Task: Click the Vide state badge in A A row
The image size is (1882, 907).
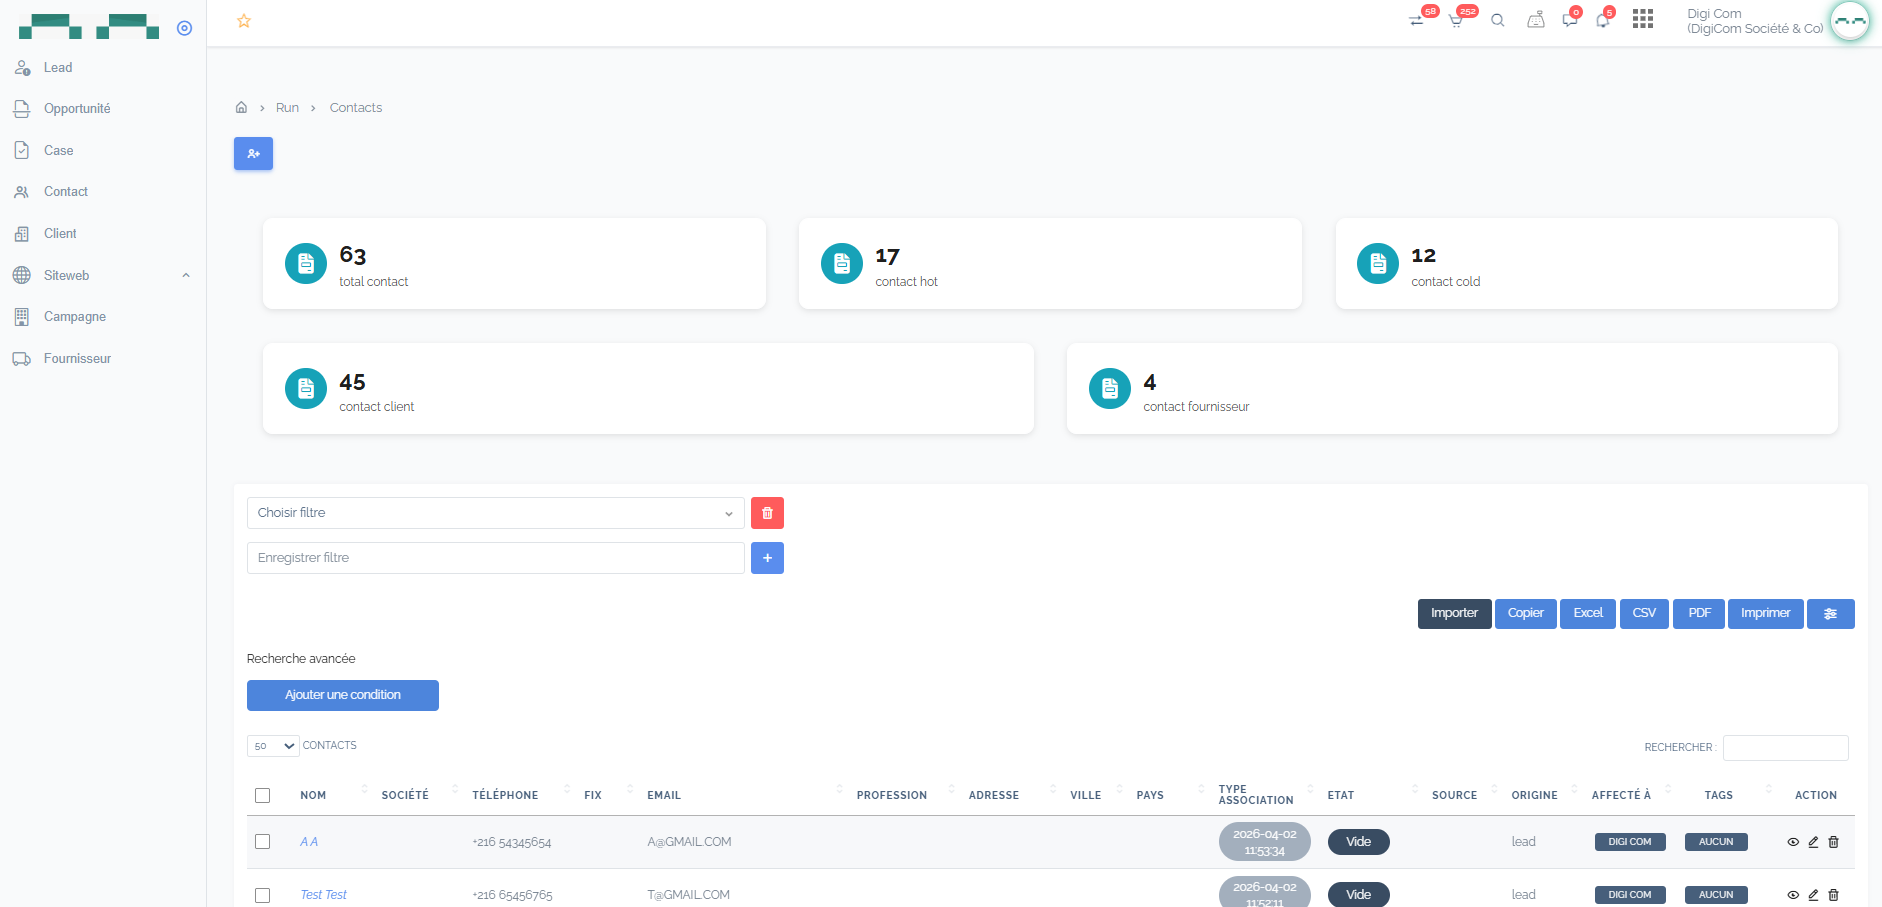Action: coord(1359,842)
